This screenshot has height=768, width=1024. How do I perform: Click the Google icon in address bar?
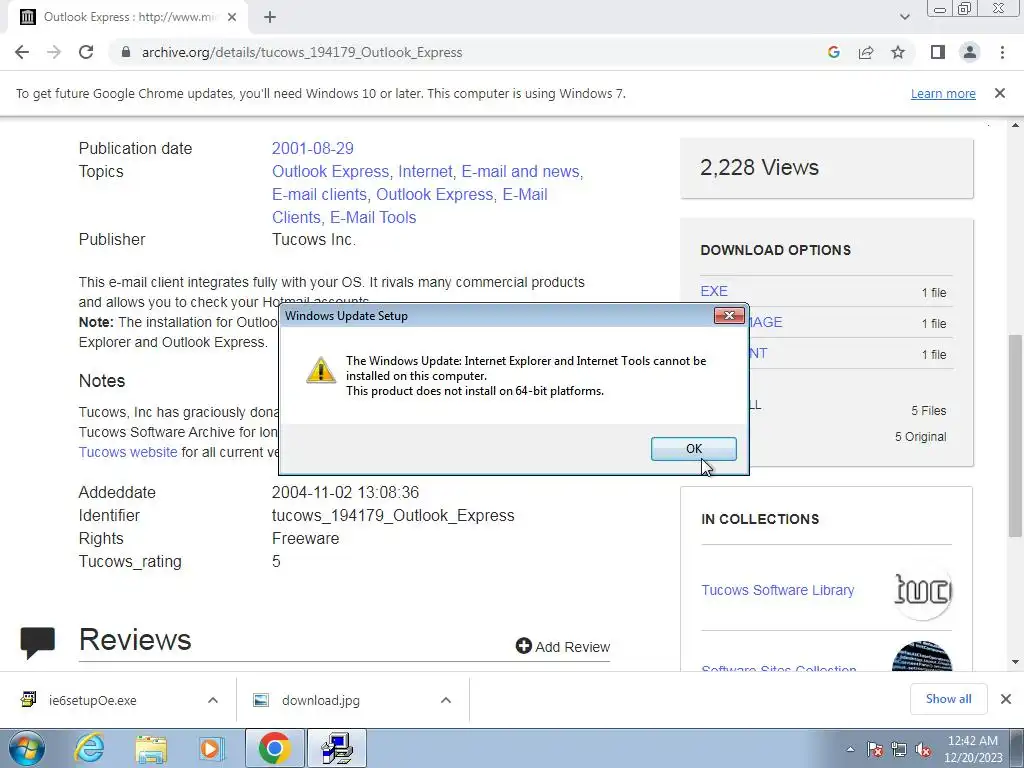833,52
